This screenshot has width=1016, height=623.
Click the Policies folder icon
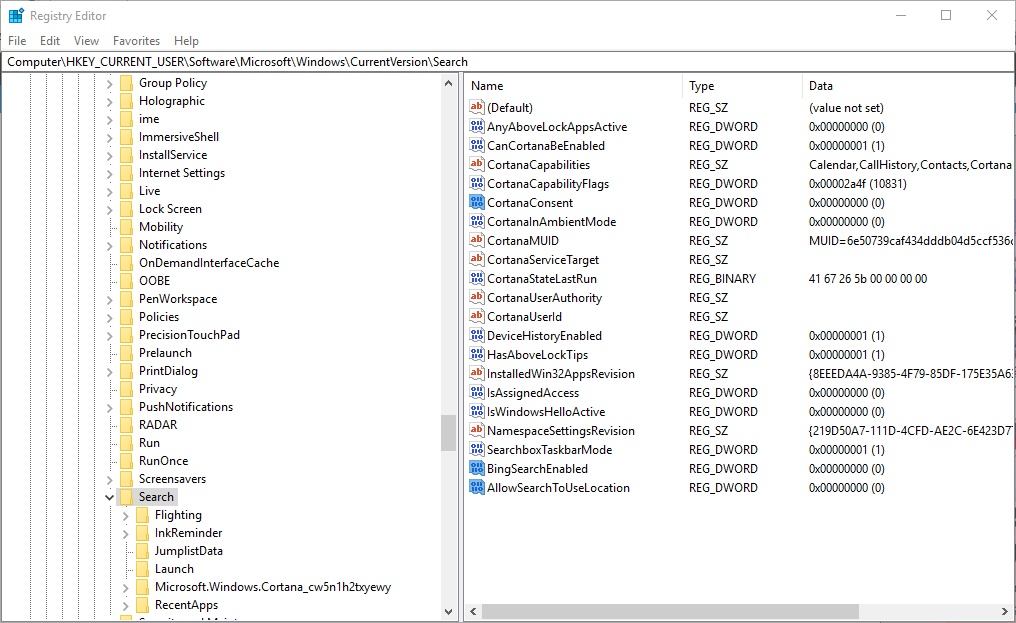(x=126, y=317)
